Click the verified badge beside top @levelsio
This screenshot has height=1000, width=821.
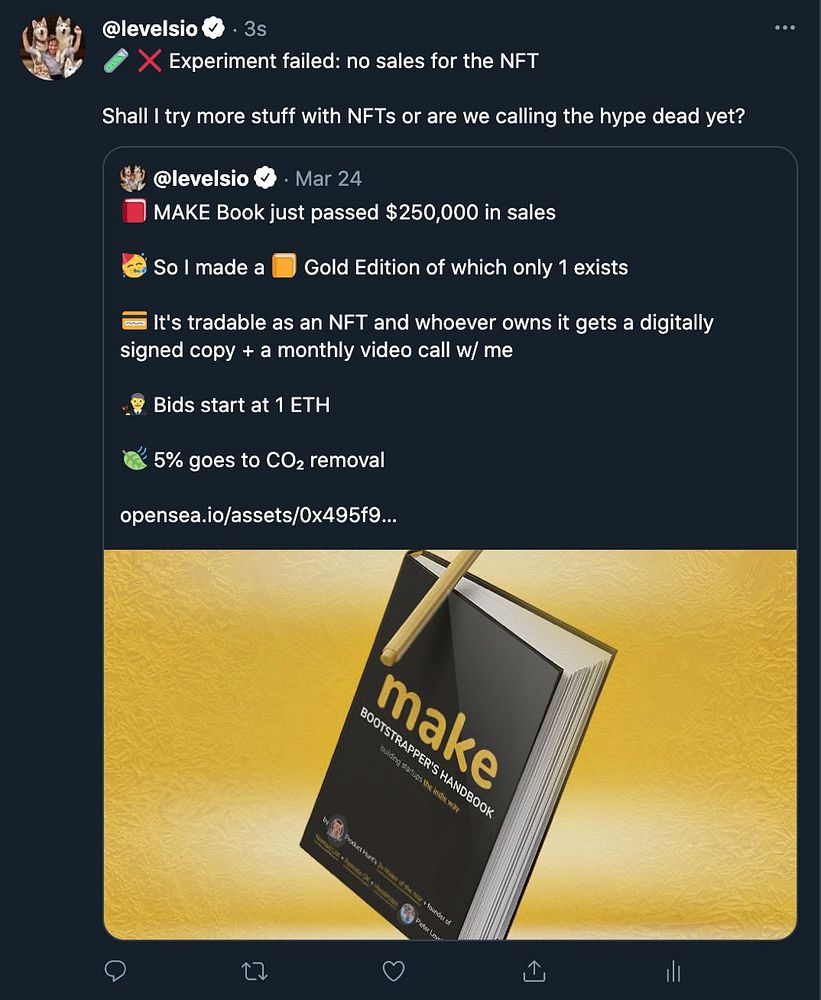tap(215, 29)
